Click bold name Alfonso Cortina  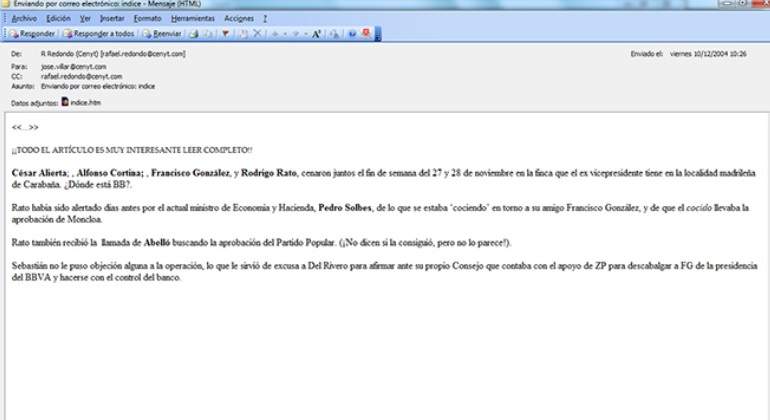point(110,173)
